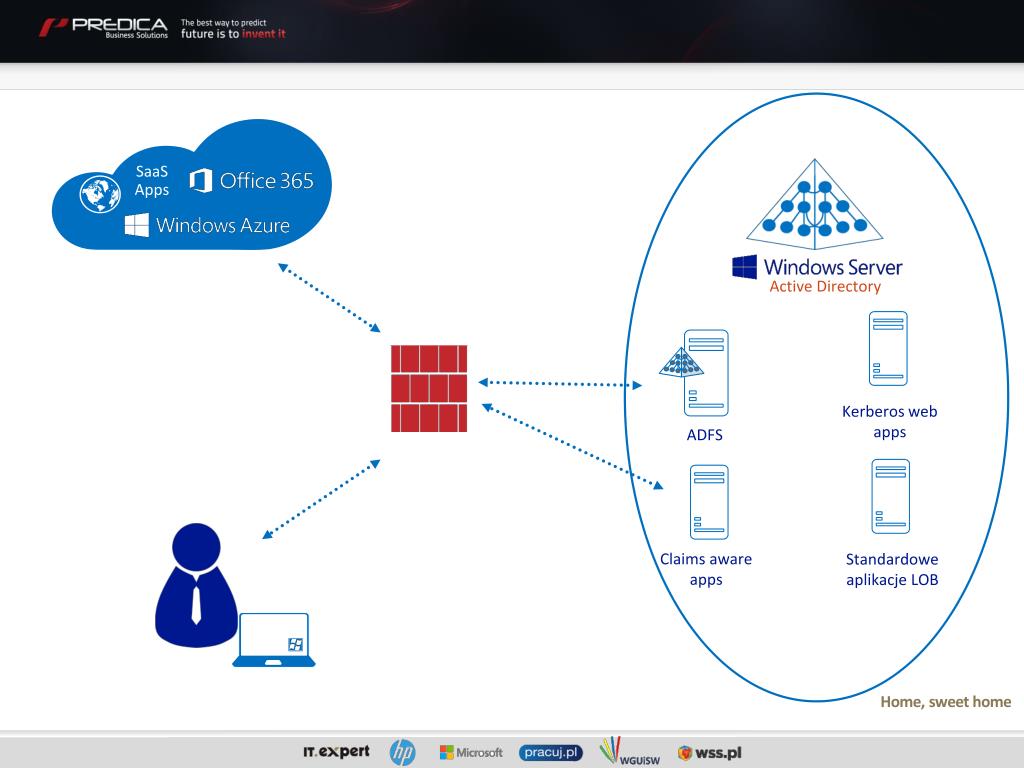Click the 'Claims aware apps' label
This screenshot has width=1024, height=768.
706,569
